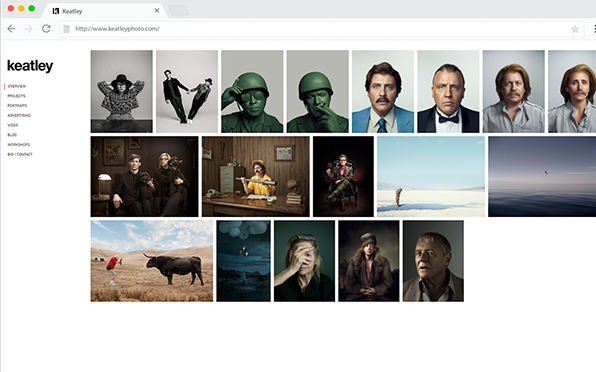596x372 pixels.
Task: Click the macOS yellow minimize window button
Action: pyautogui.click(x=21, y=8)
